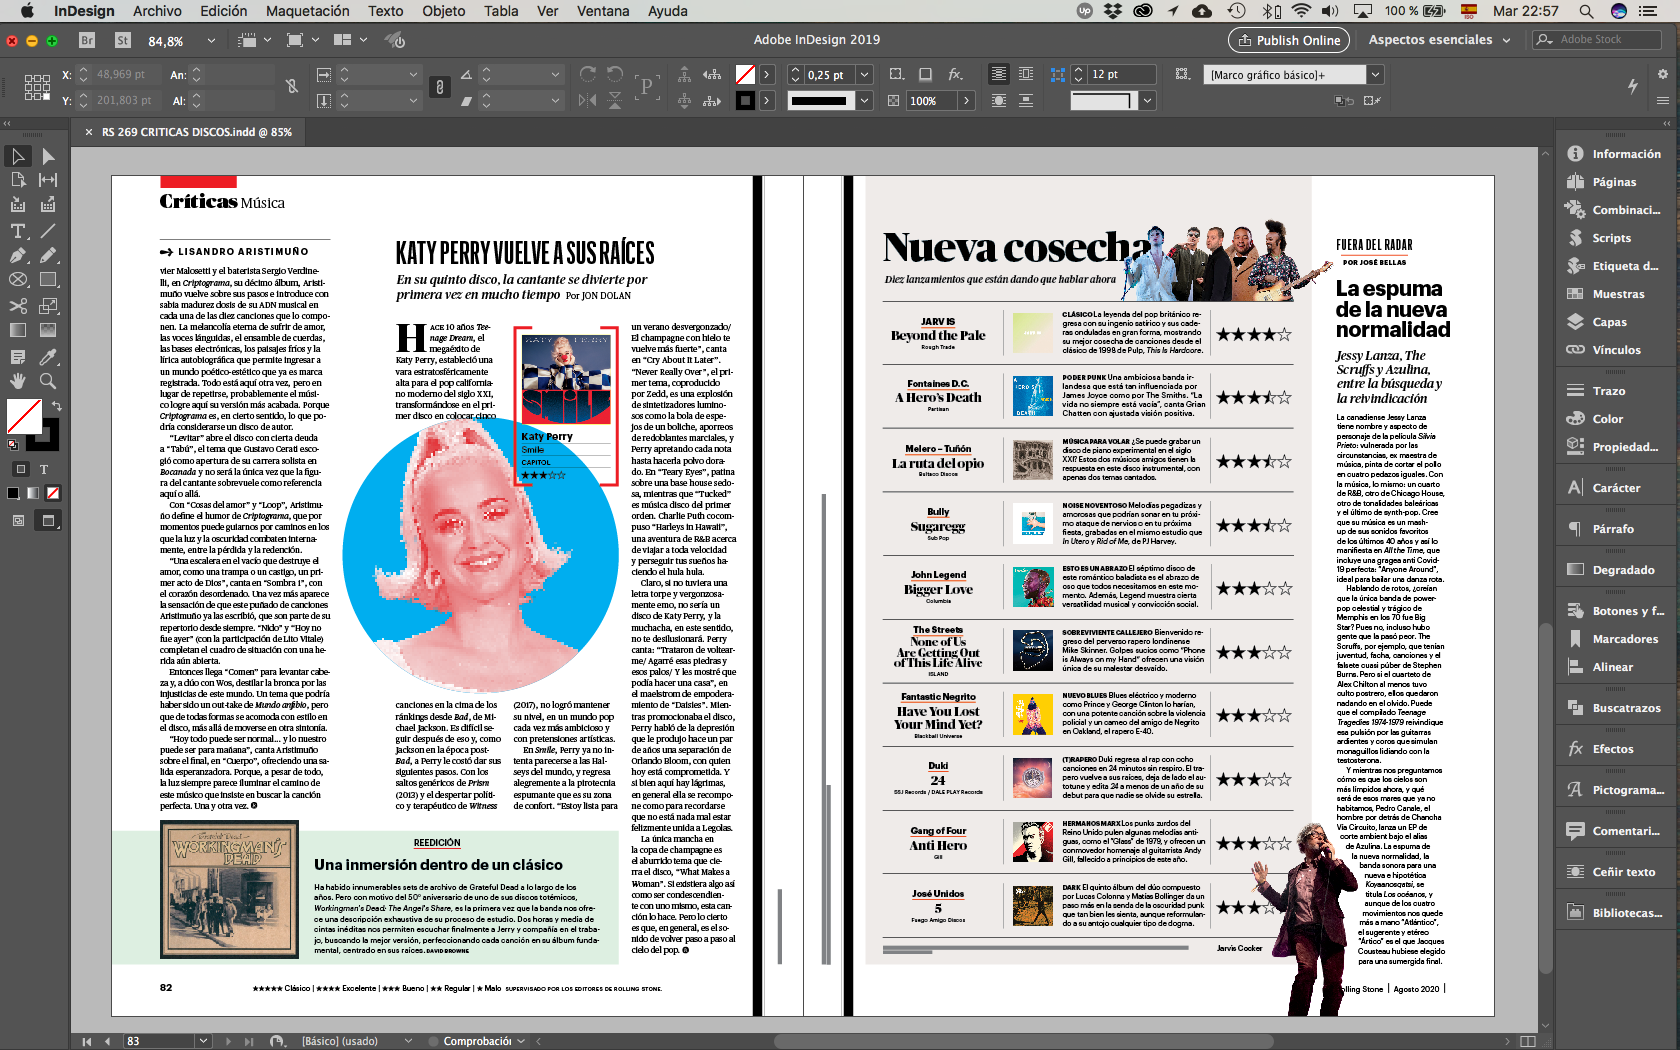Select the Eyedropper tool
This screenshot has height=1050, width=1680.
pyautogui.click(x=48, y=357)
